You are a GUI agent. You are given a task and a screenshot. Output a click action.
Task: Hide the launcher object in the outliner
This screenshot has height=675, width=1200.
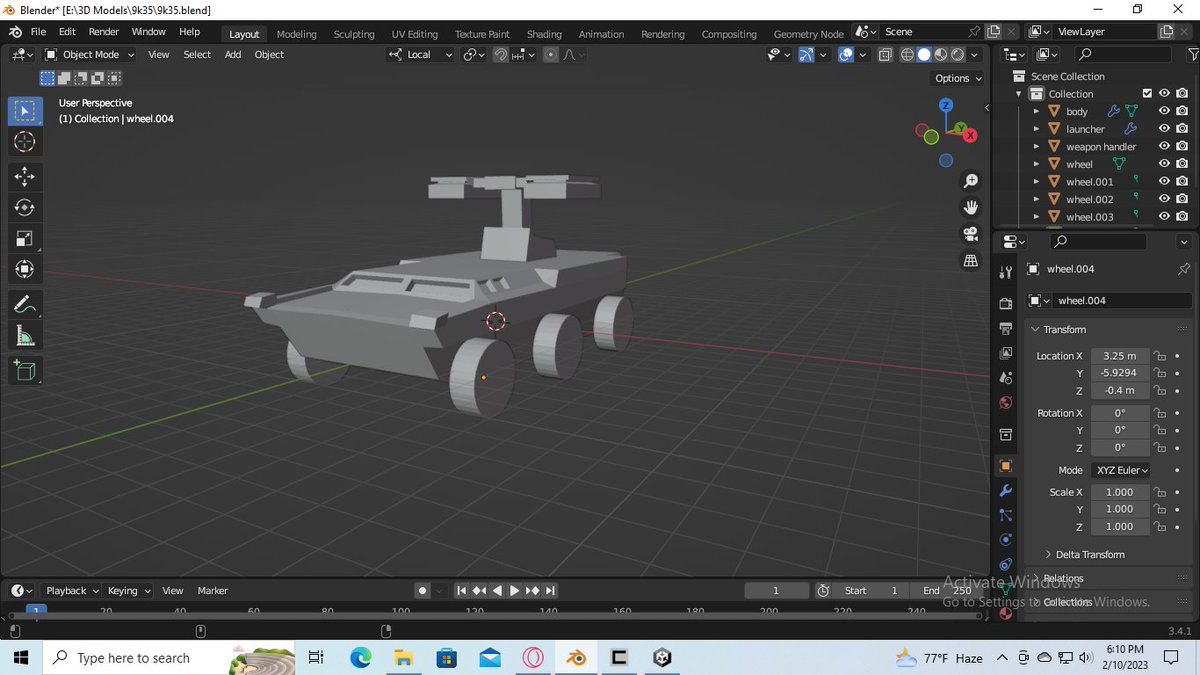(x=1163, y=128)
